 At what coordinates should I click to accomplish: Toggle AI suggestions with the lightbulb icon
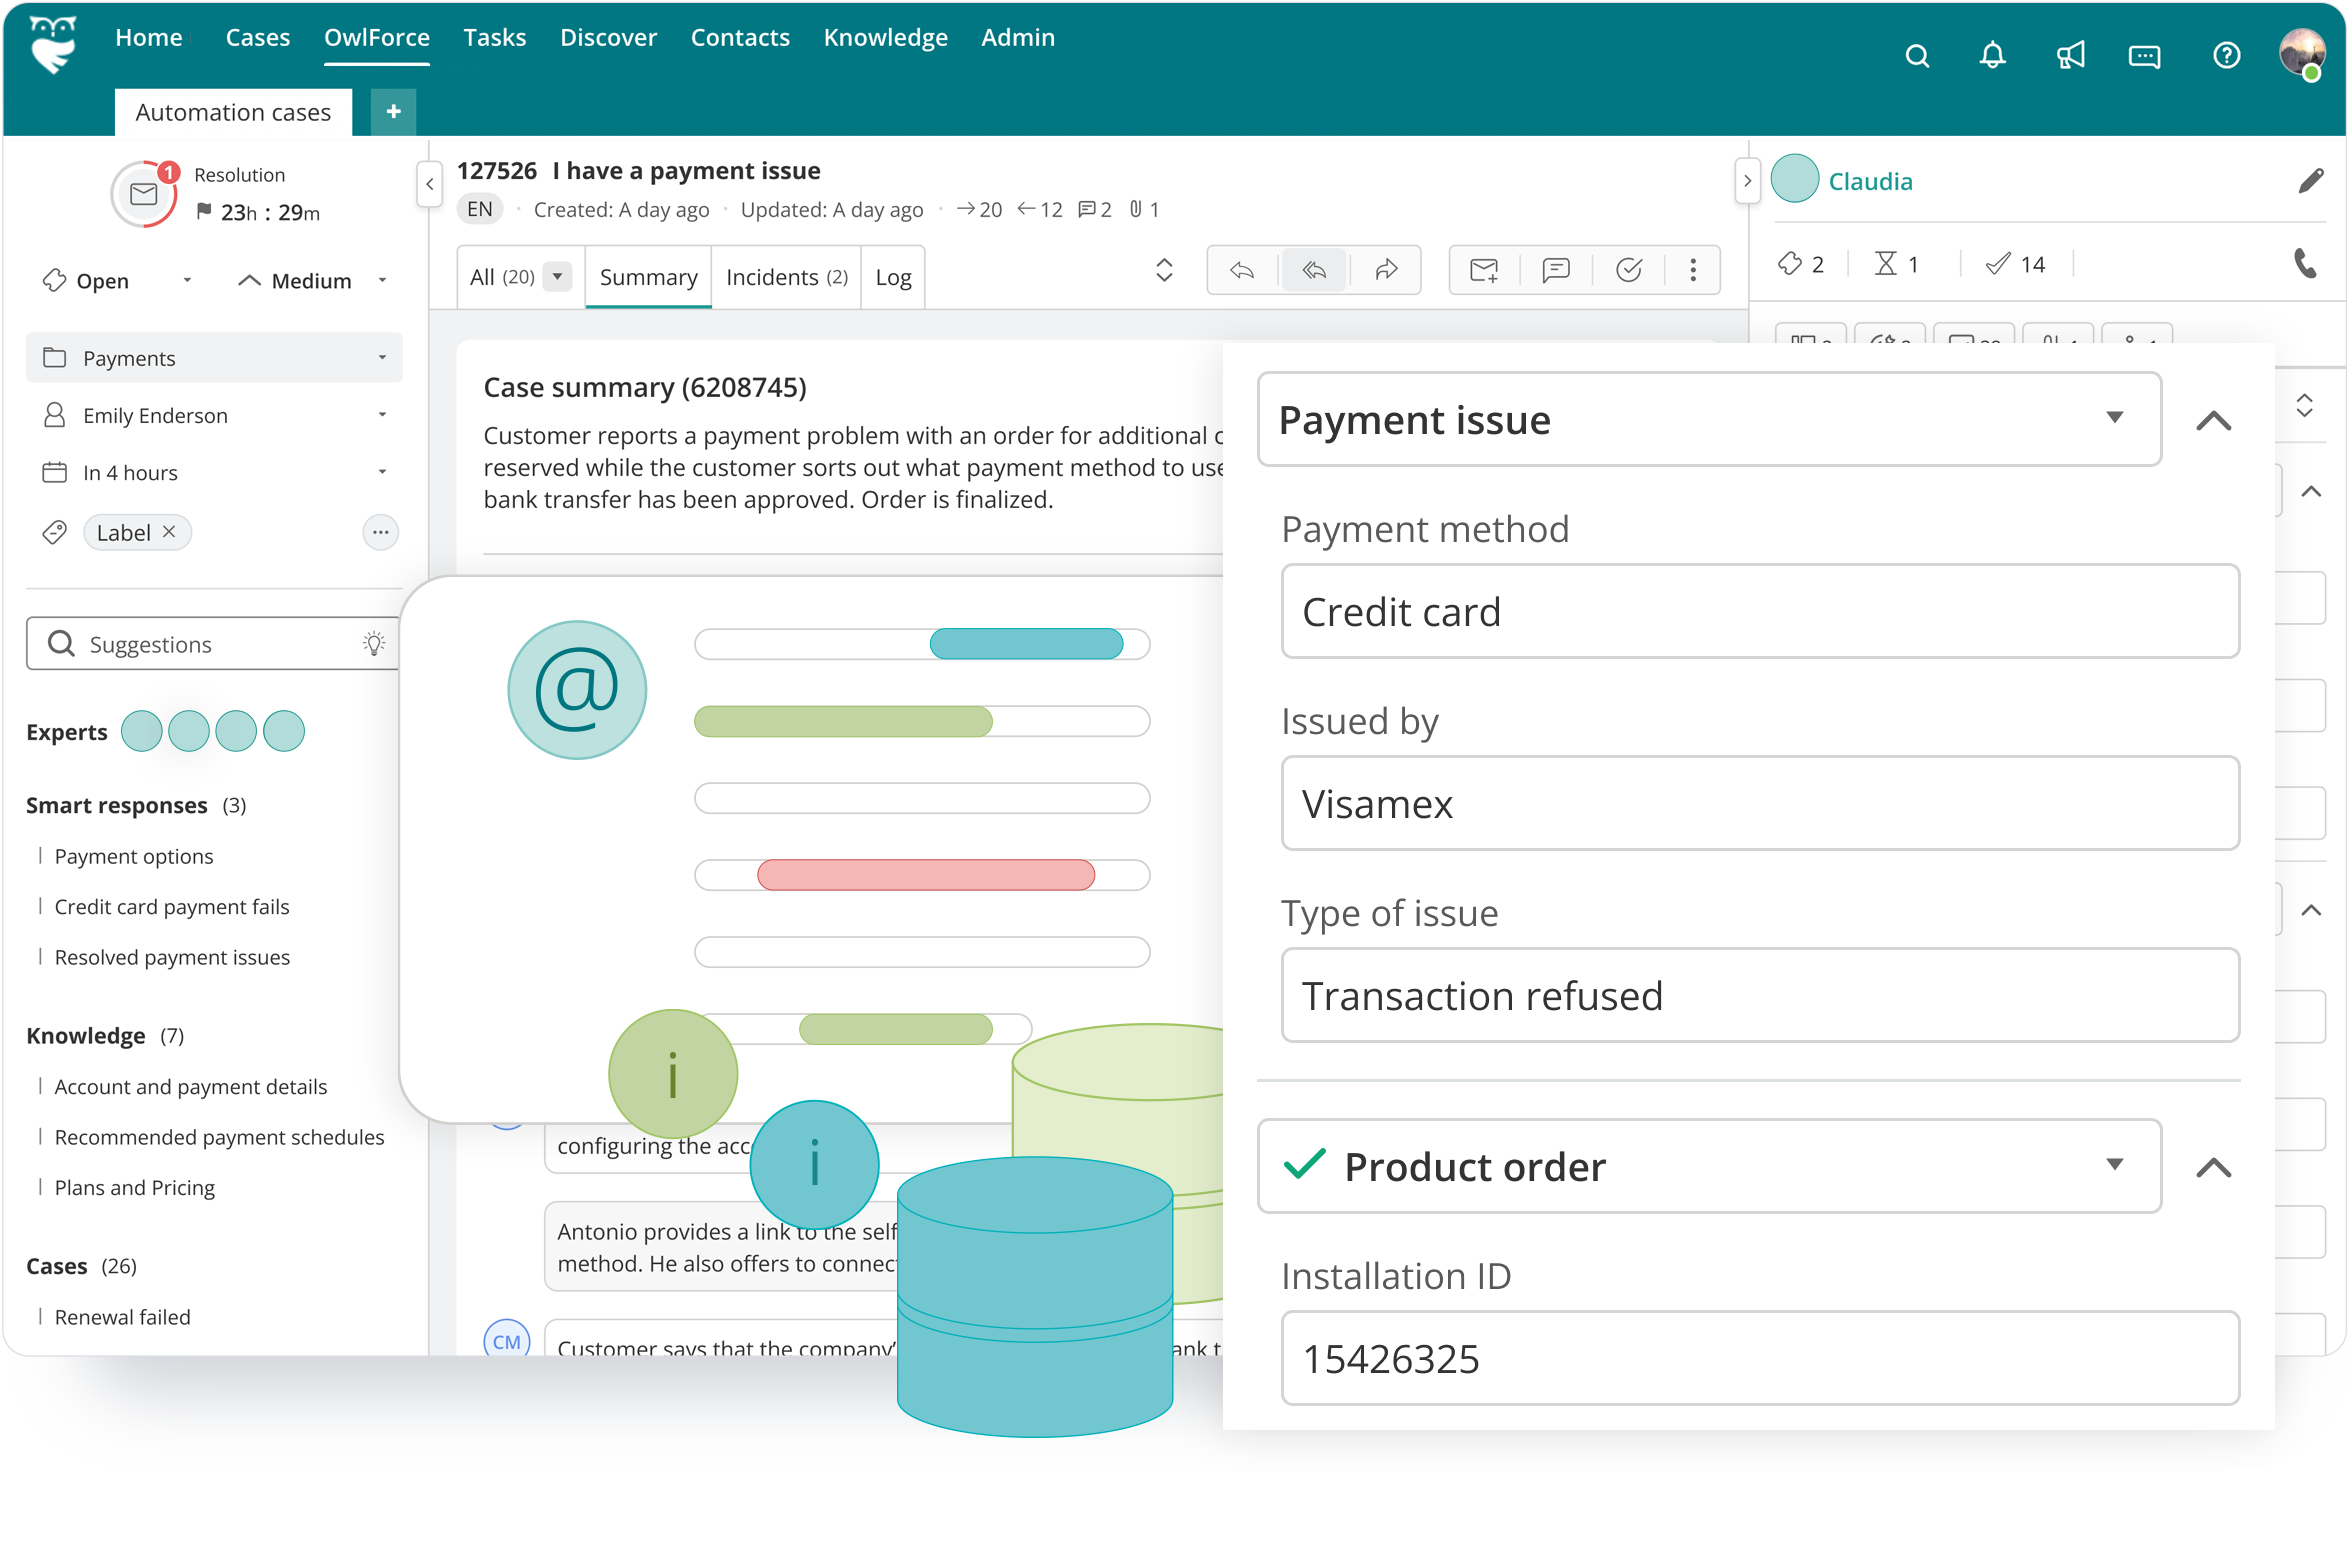pos(374,643)
